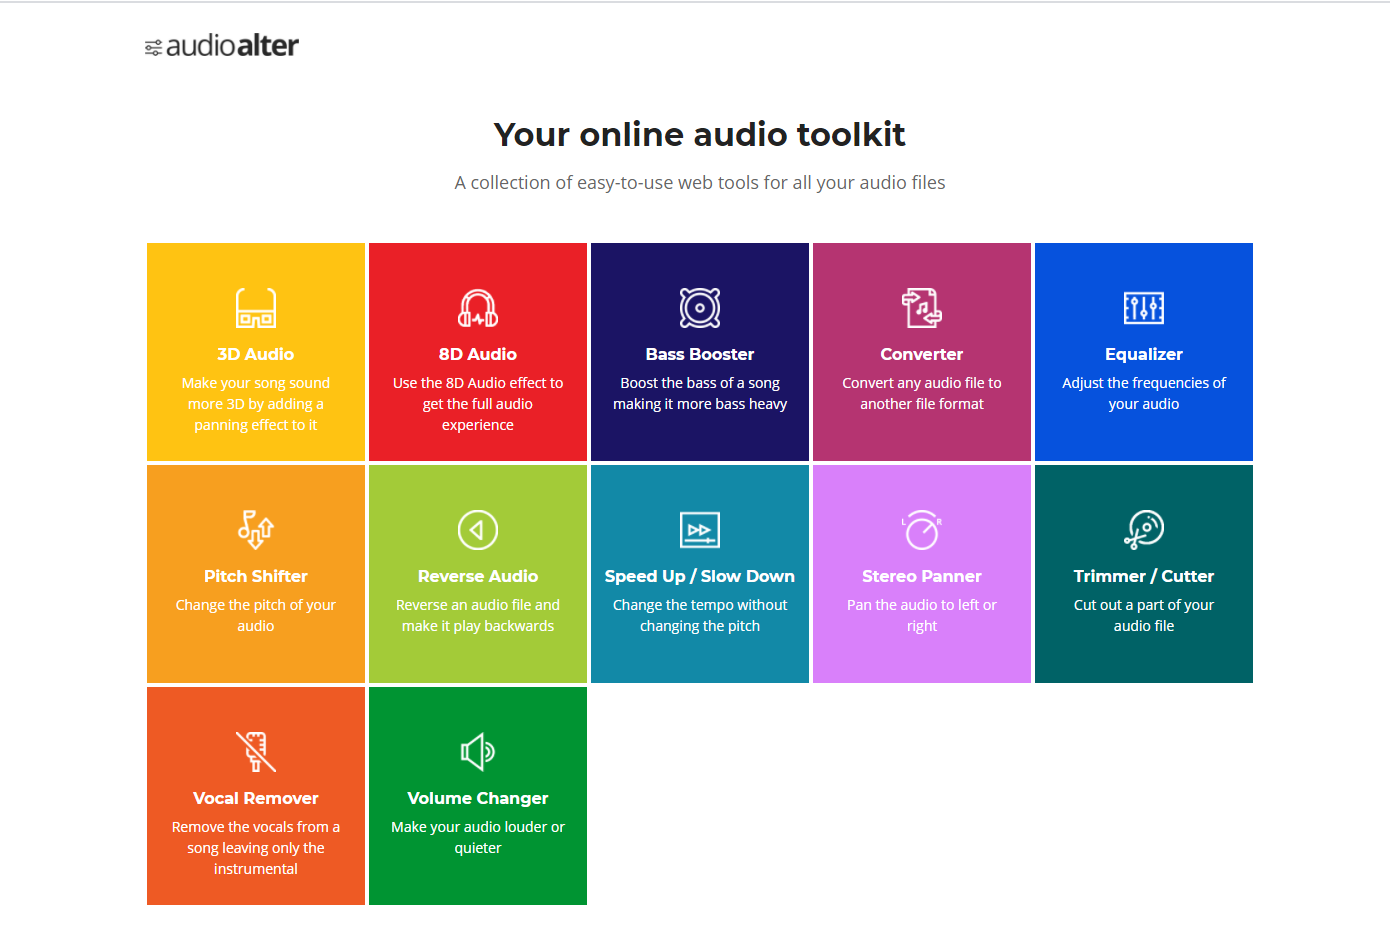Open the Stereo Panner tool tile
Screen dimensions: 1390x947
(922, 573)
